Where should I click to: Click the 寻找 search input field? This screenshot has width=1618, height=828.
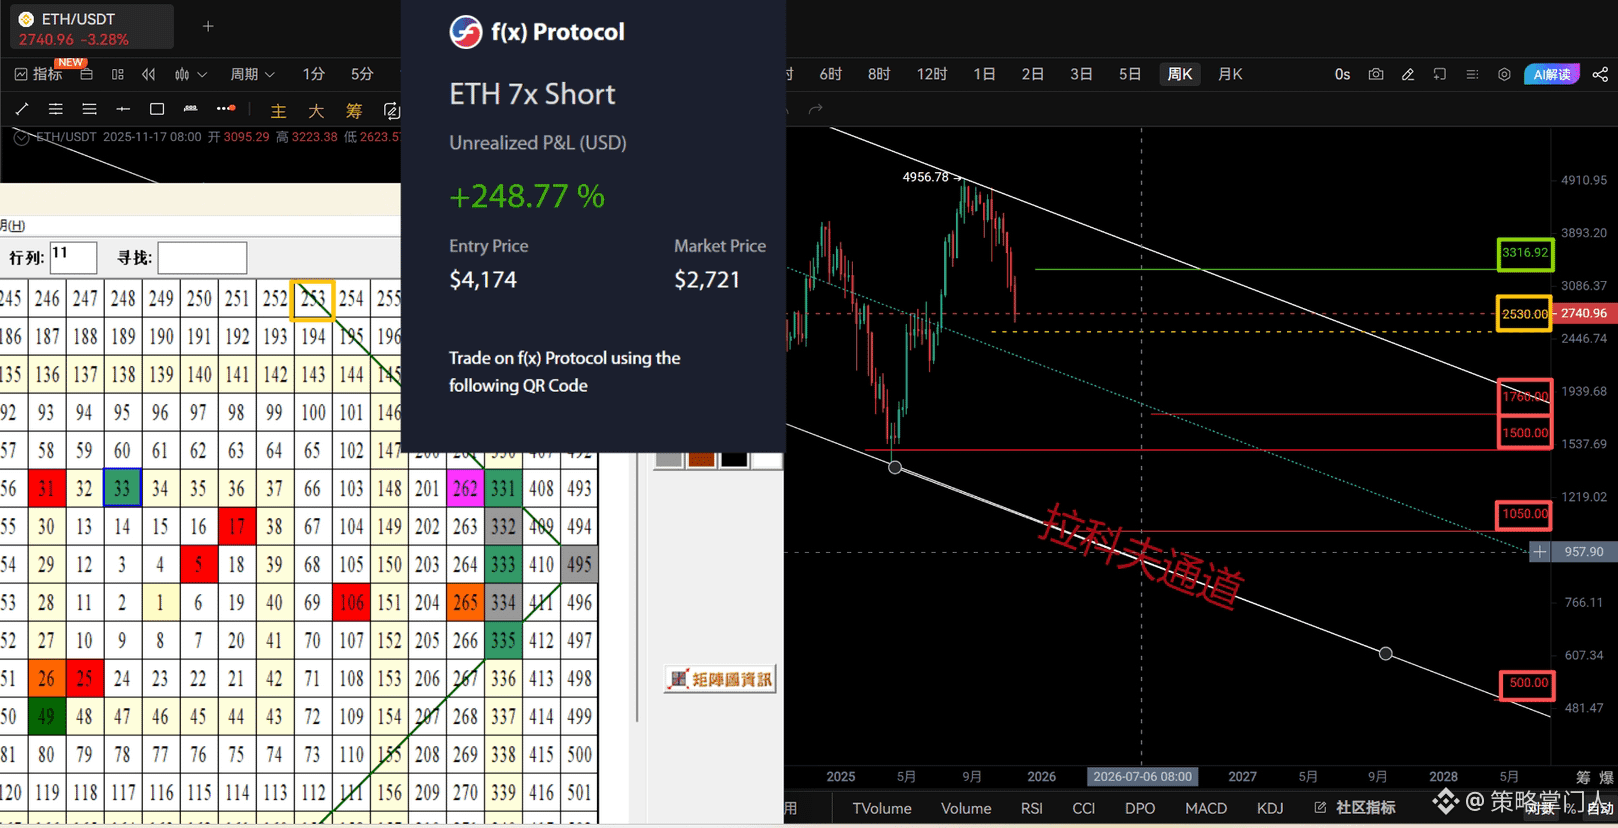[202, 257]
